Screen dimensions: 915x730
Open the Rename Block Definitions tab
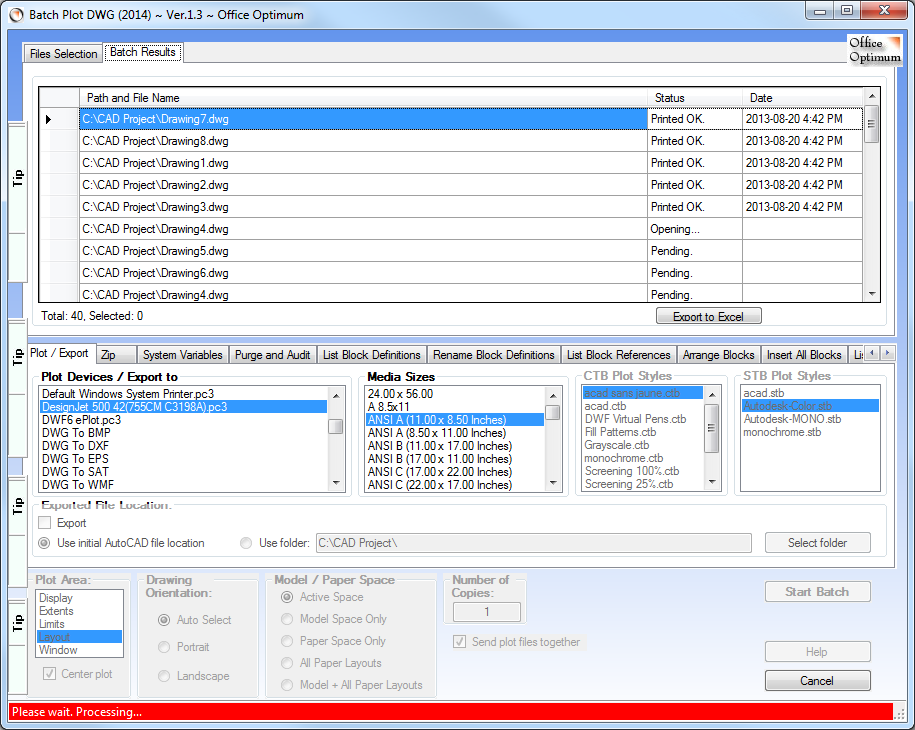pos(494,355)
